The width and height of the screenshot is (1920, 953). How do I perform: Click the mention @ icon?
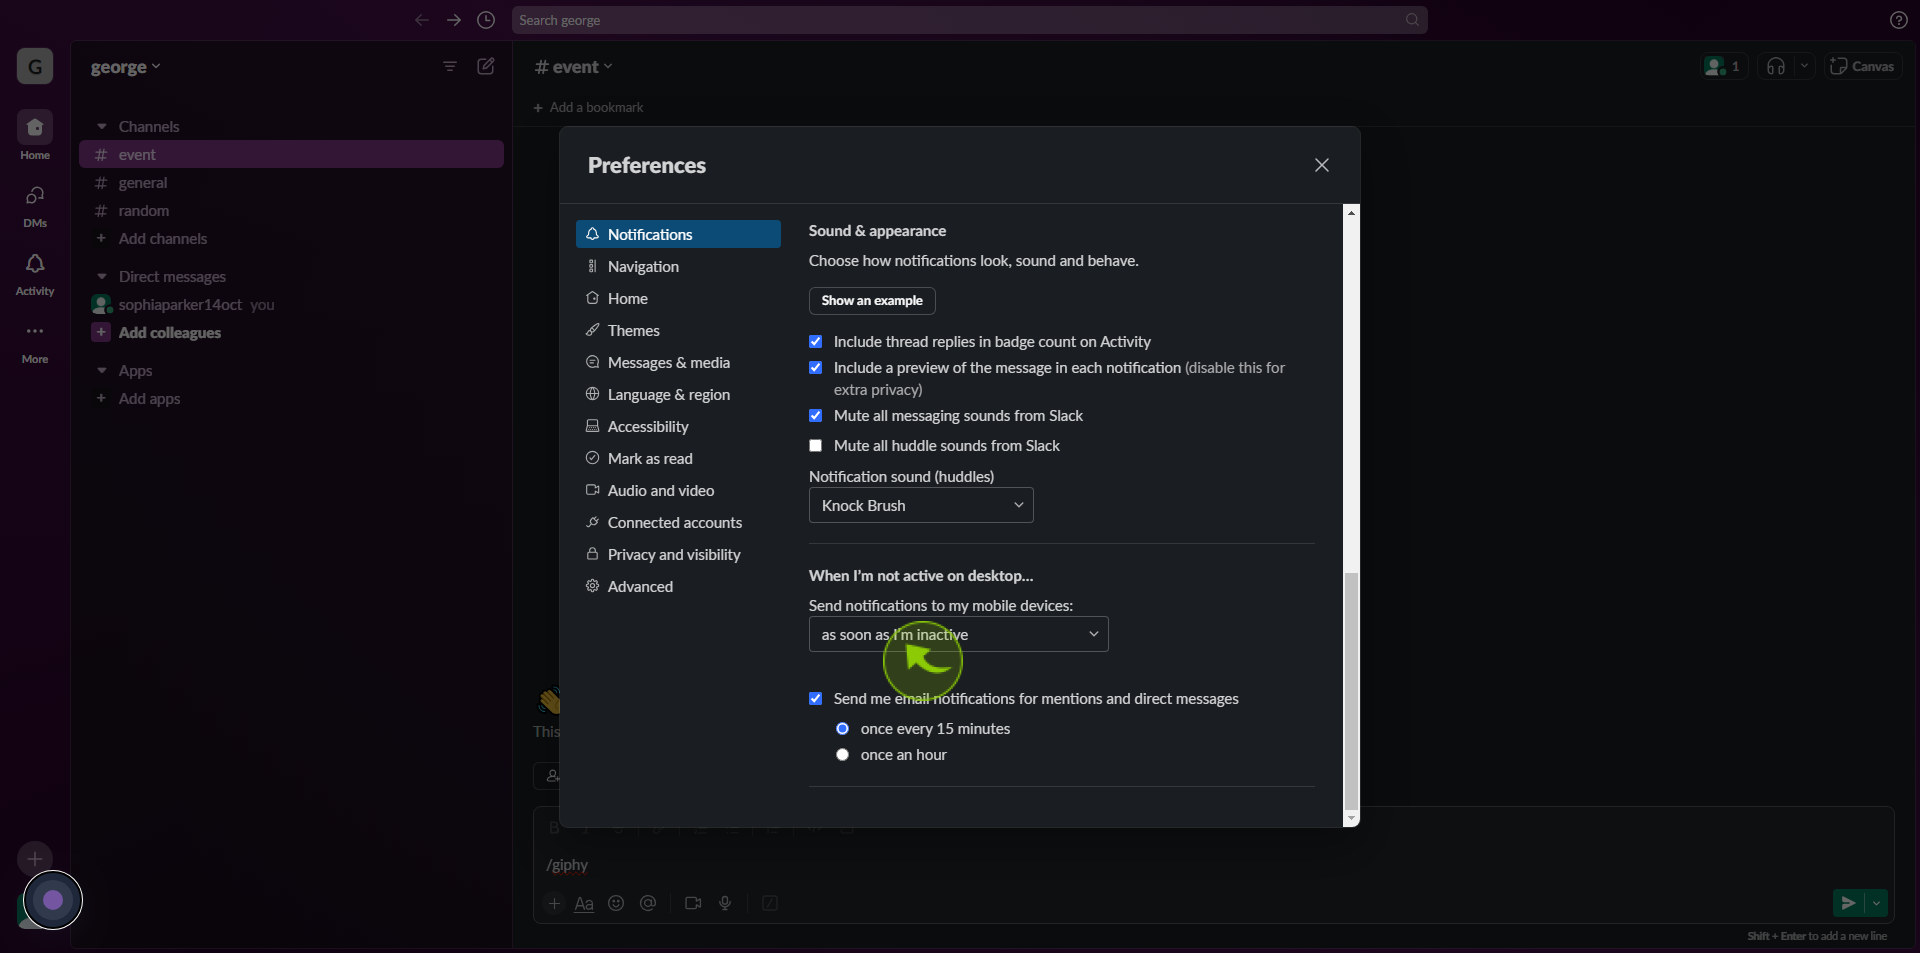648,903
